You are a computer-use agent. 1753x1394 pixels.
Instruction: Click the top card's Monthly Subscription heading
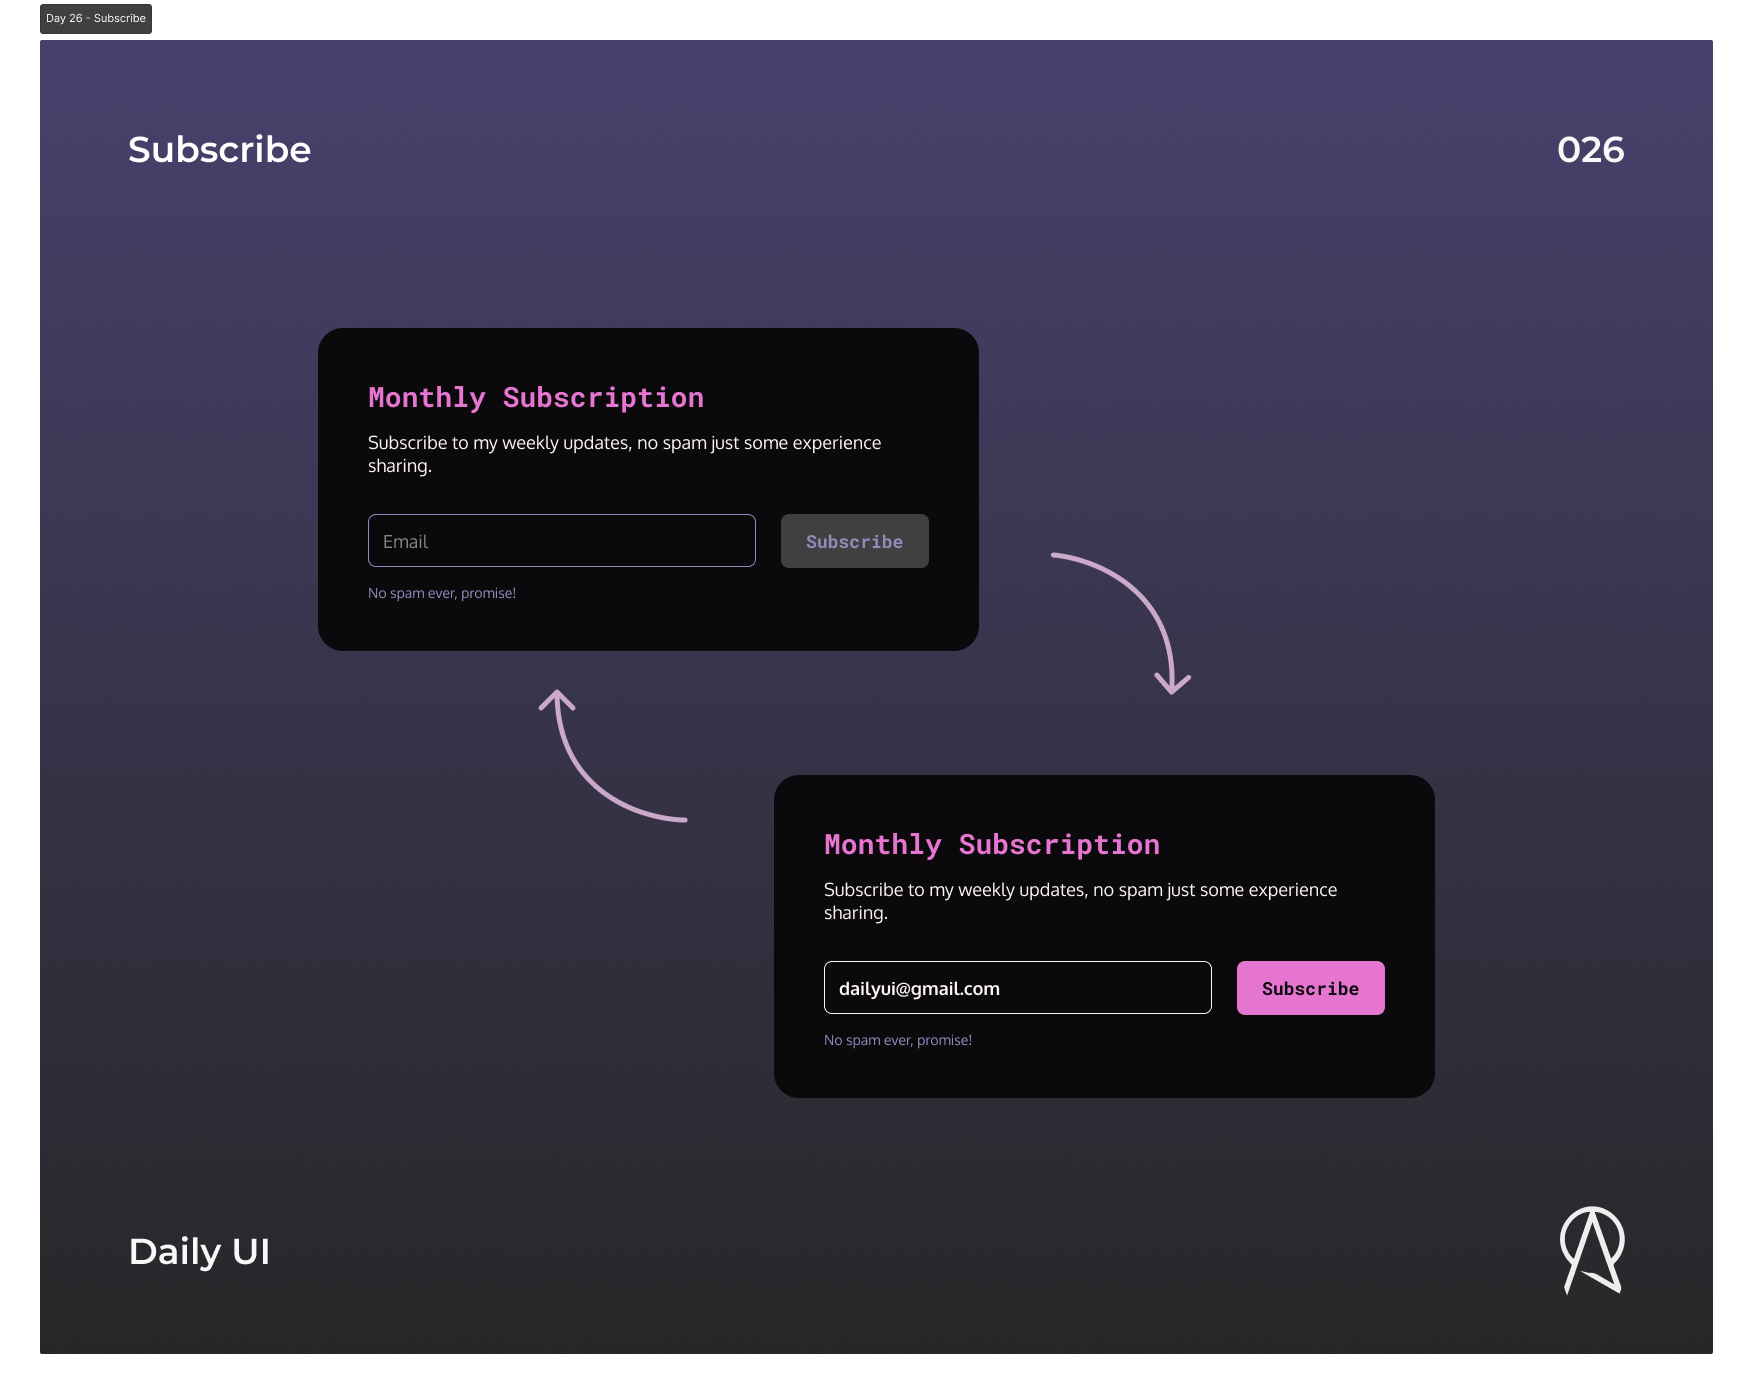535,397
